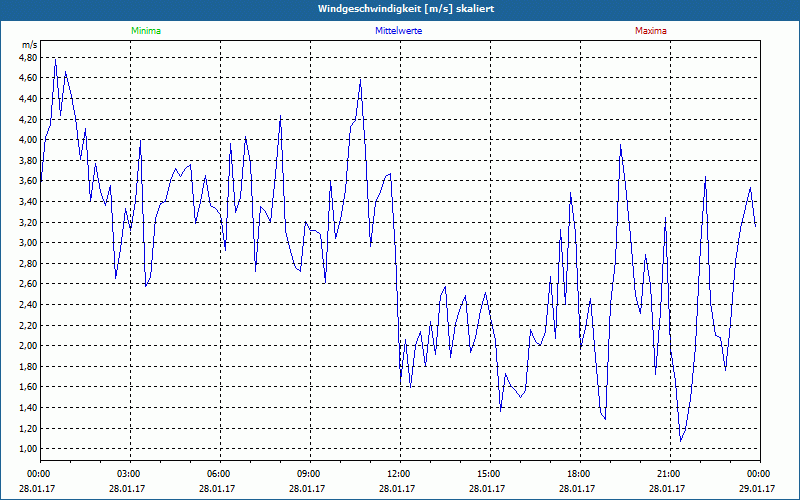The image size is (800, 500).
Task: Click the 3,80 y-axis value
Action: pyautogui.click(x=29, y=161)
